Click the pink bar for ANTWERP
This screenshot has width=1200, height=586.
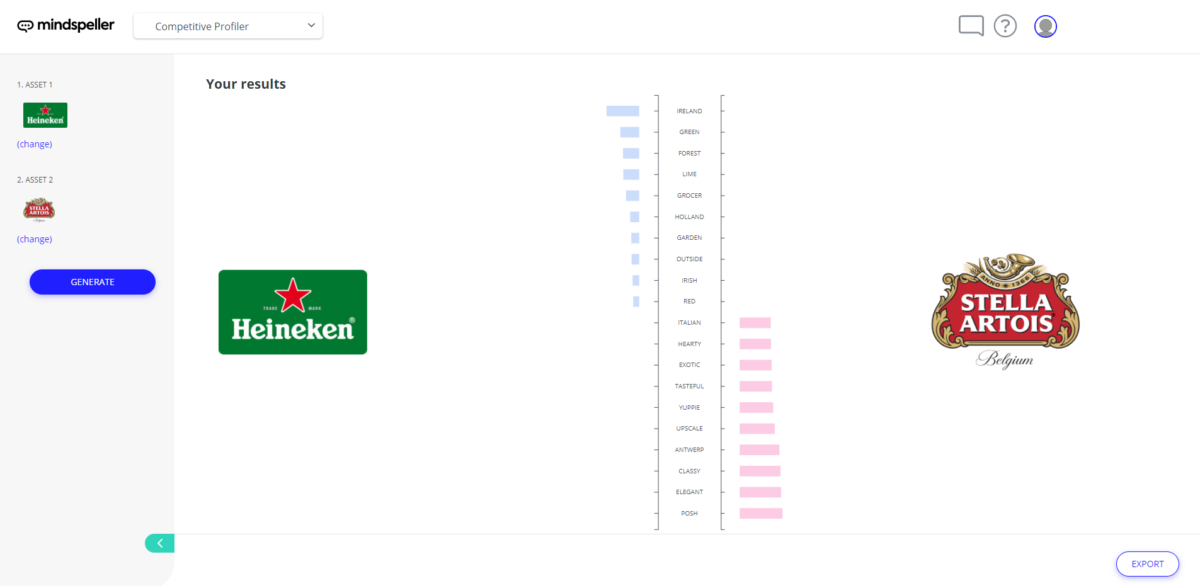coord(759,450)
